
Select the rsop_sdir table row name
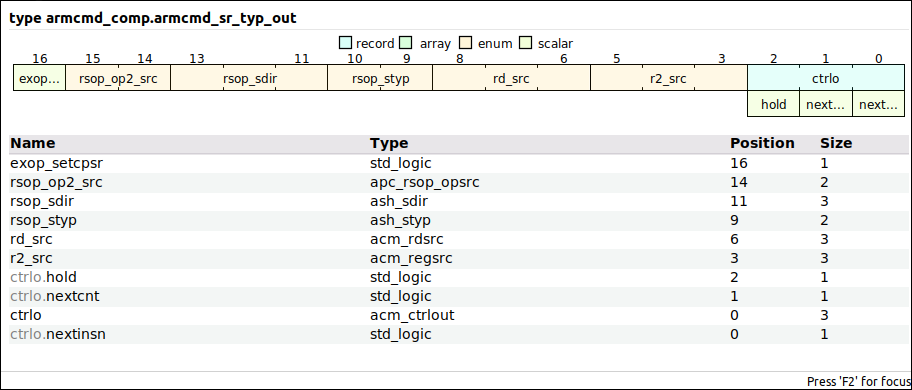point(42,202)
